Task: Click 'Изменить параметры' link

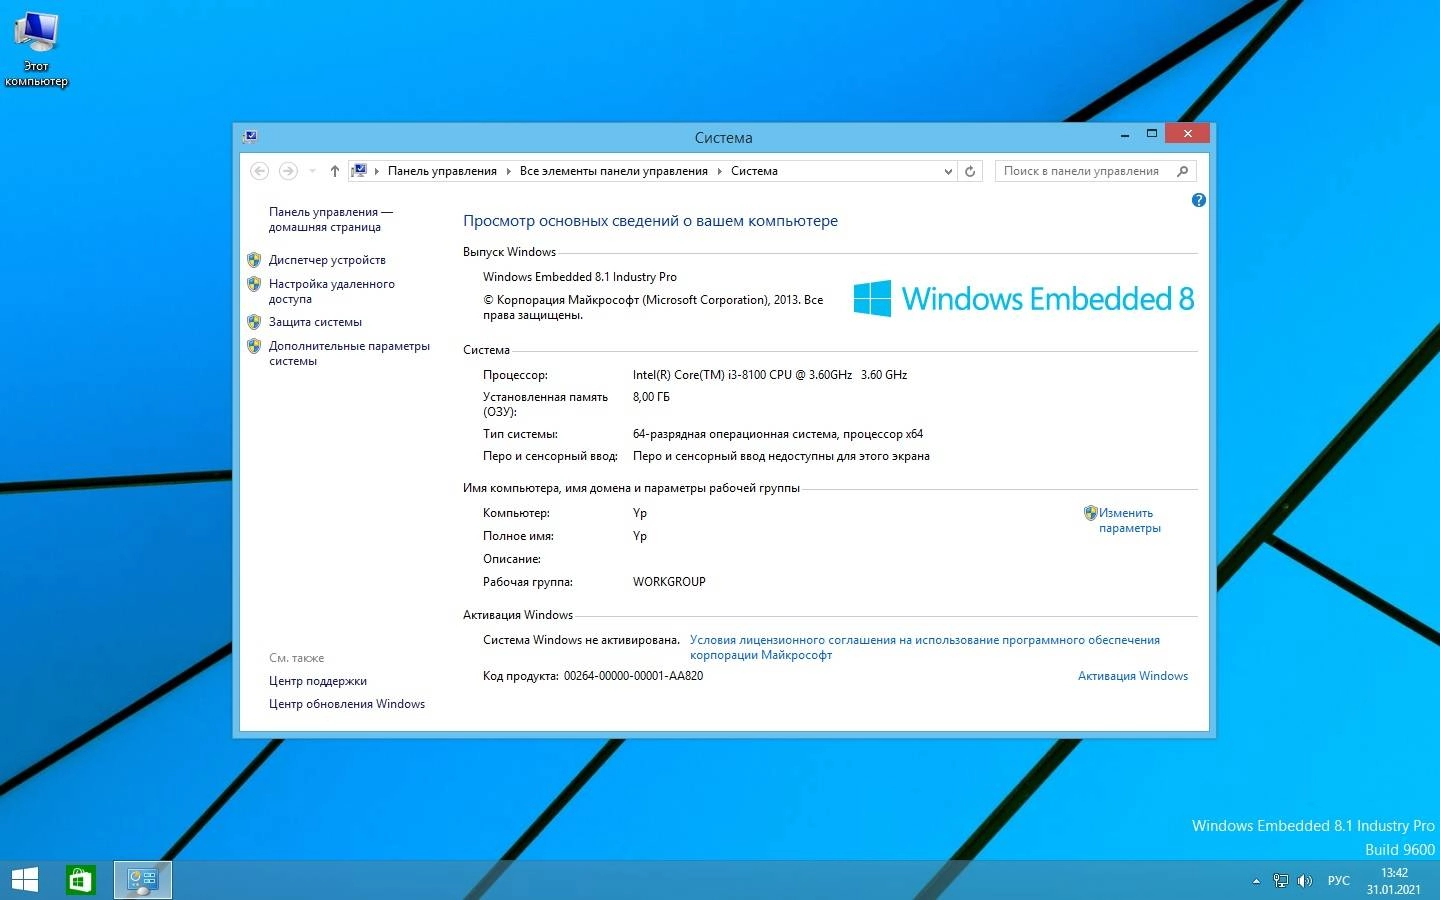Action: click(x=1130, y=520)
